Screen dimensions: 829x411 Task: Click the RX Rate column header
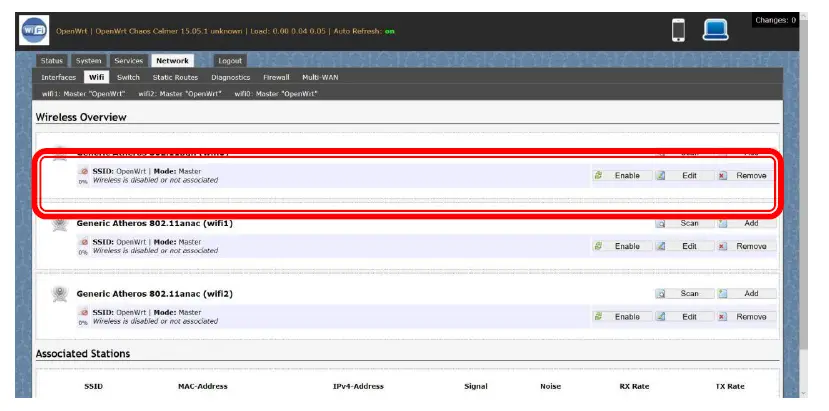[634, 386]
